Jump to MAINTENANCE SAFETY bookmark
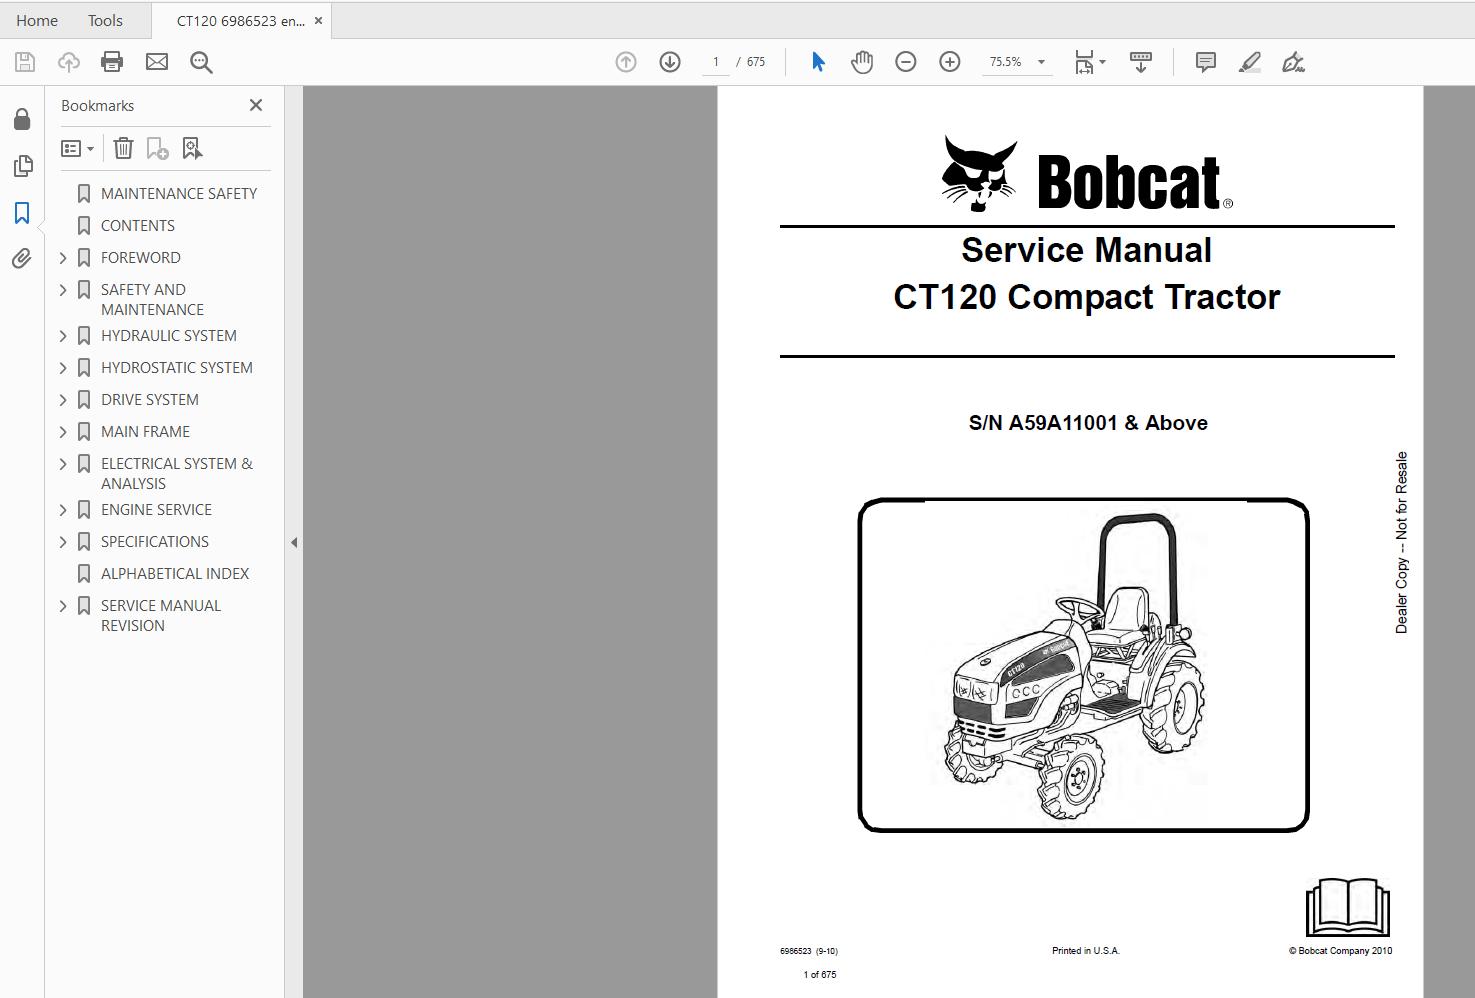 click(179, 194)
